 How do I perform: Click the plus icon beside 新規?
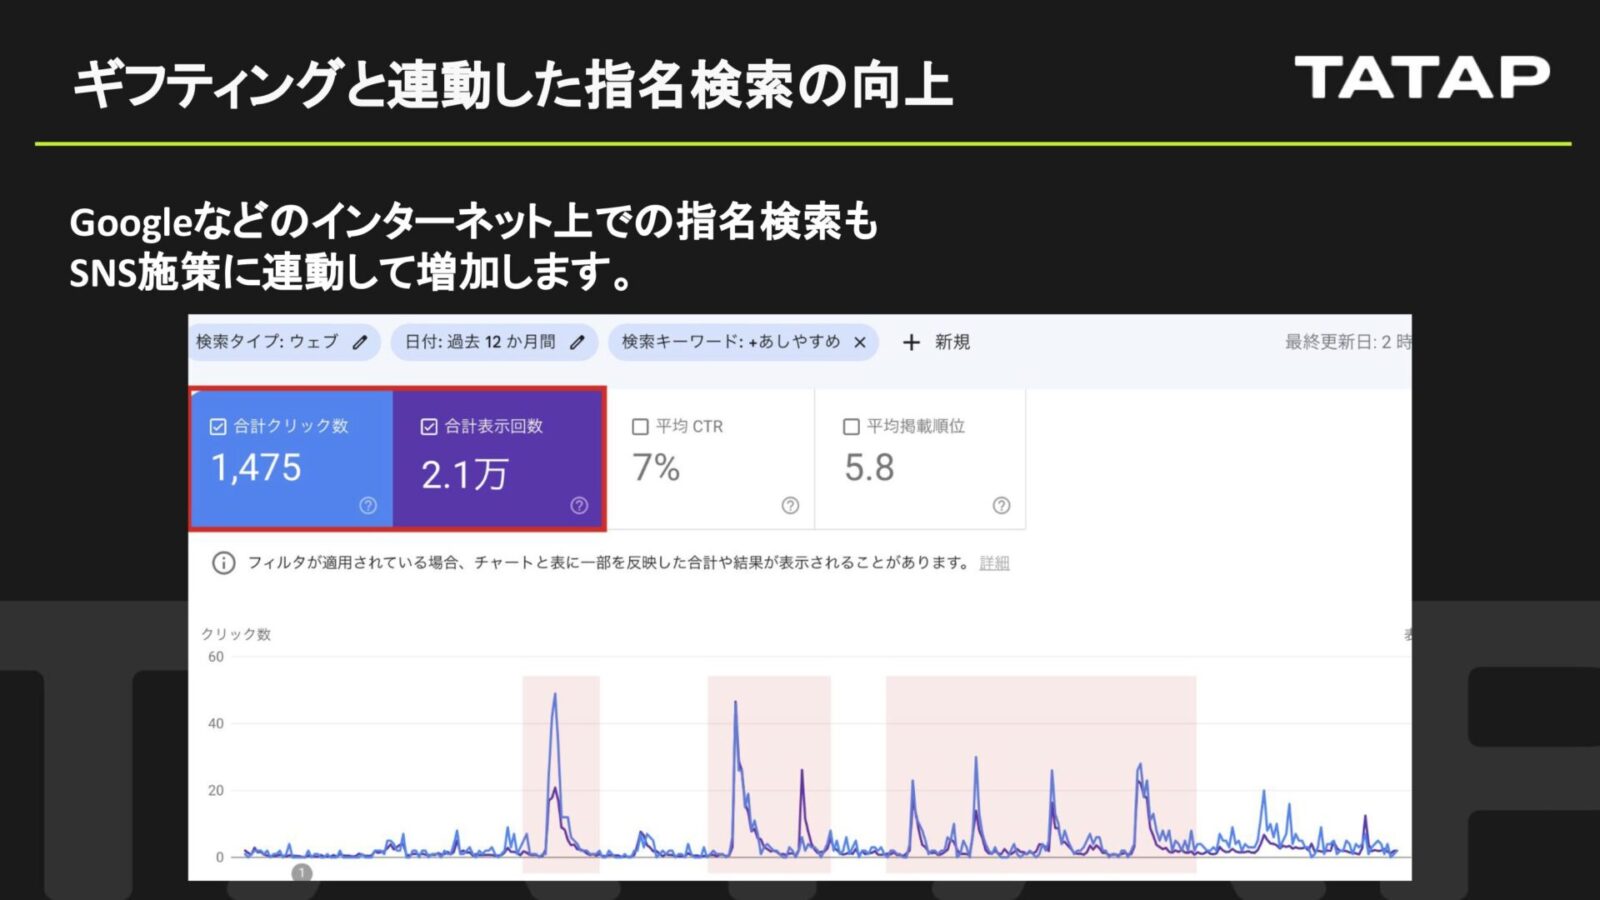click(x=910, y=342)
